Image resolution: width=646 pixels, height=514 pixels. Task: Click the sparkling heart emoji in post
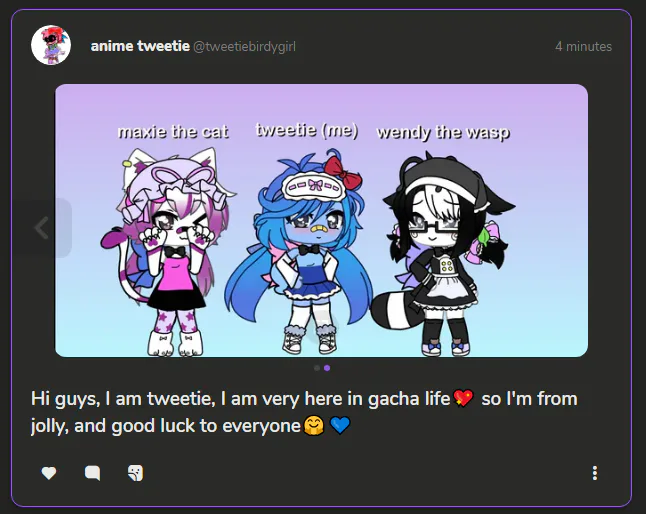click(463, 398)
